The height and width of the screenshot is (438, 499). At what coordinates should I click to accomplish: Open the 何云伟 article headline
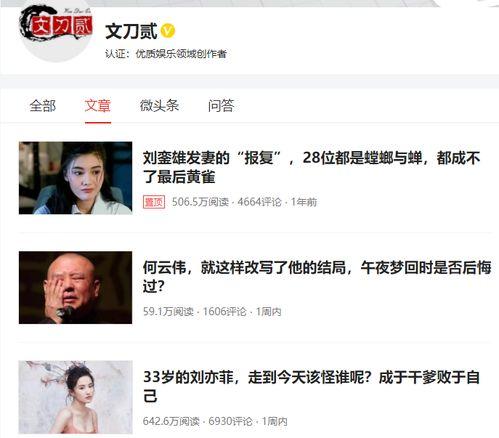tap(317, 277)
